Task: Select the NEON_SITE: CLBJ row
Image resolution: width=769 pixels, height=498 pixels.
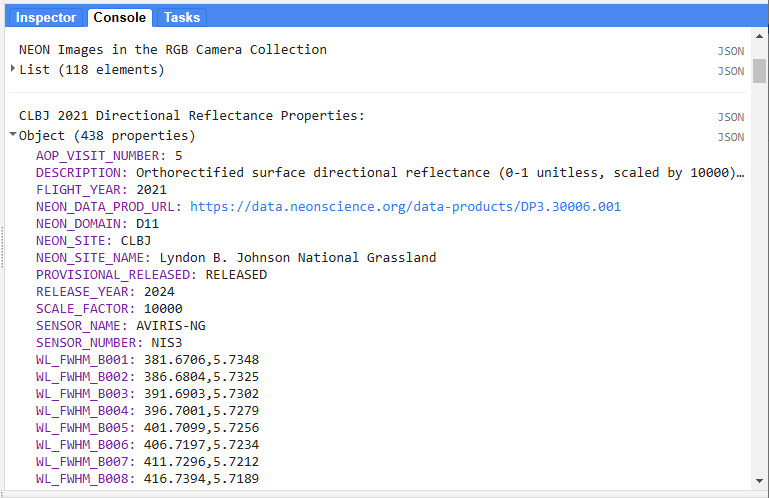Action: click(93, 240)
